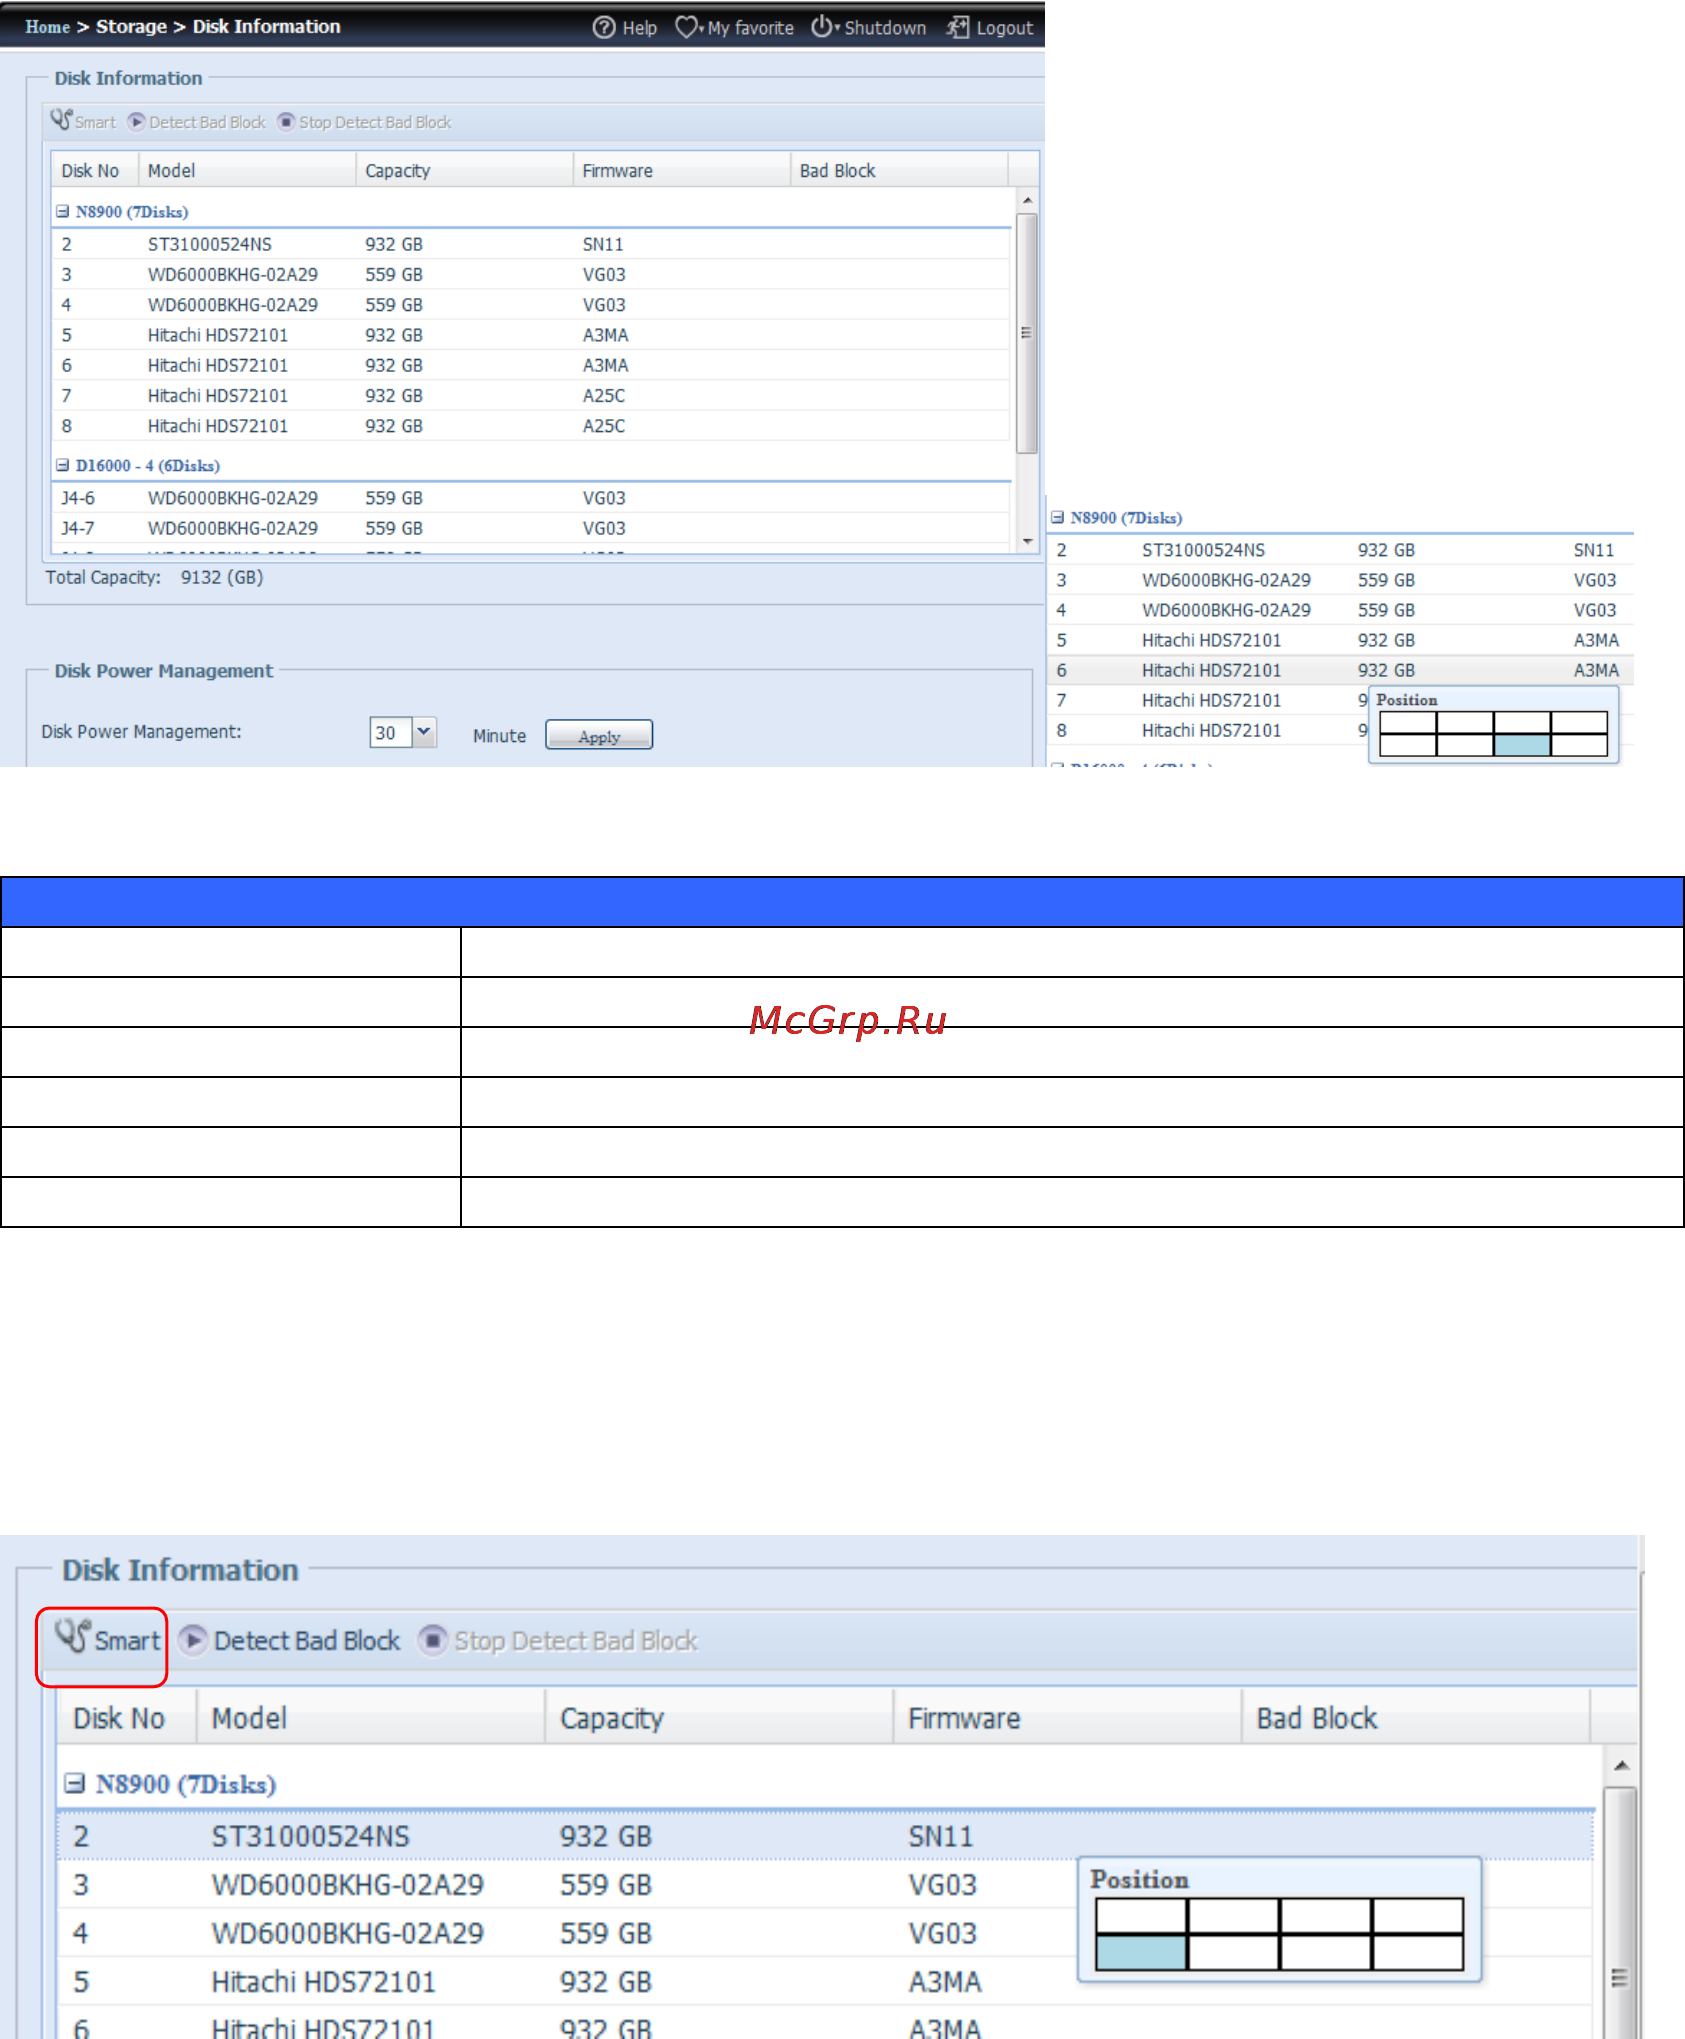This screenshot has height=2039, width=1685.
Task: Select disk 5 Hitachi row in top table
Action: point(531,335)
